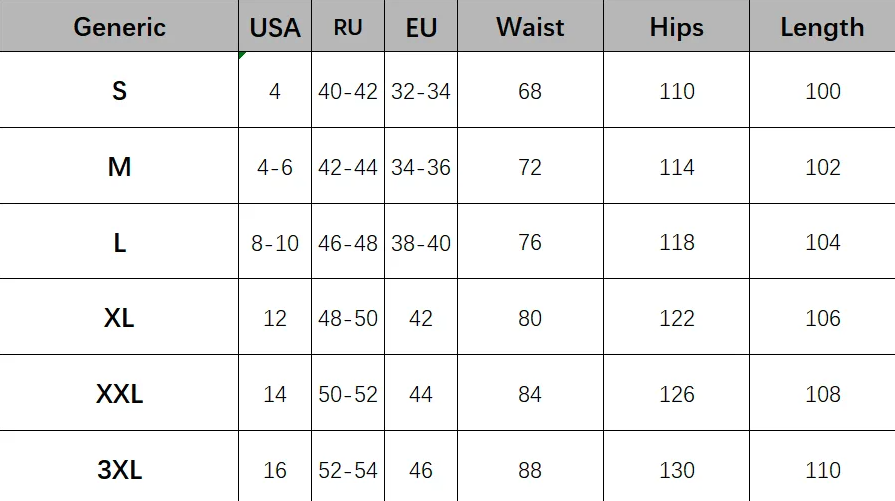Click USA size cell 8-10
The height and width of the screenshot is (501, 895).
[275, 243]
